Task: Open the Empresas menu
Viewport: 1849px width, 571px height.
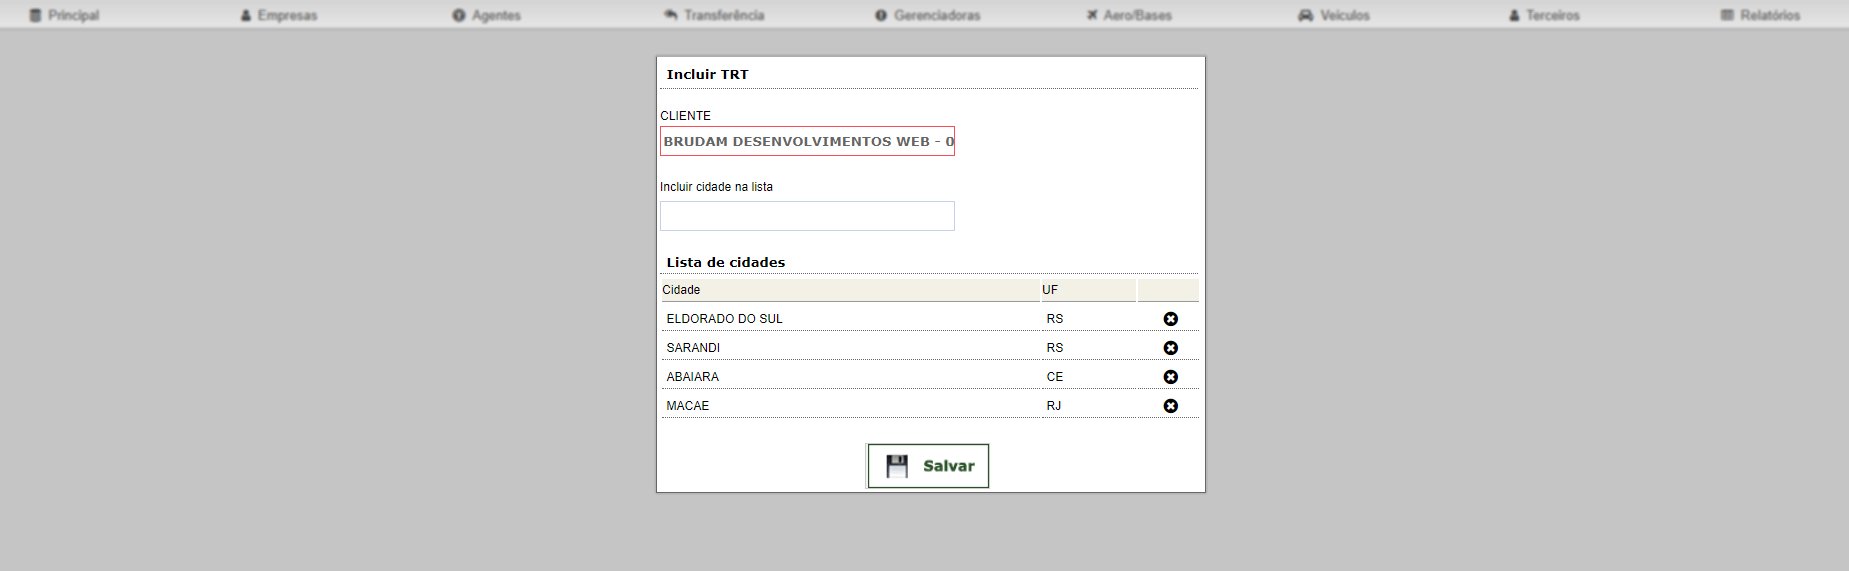Action: (x=279, y=15)
